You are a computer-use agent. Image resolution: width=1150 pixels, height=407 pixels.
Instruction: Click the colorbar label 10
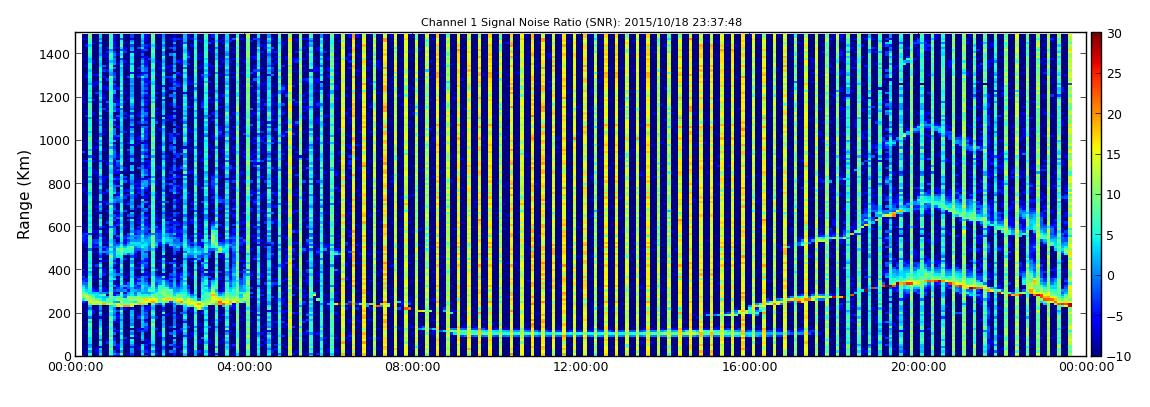pos(1115,195)
